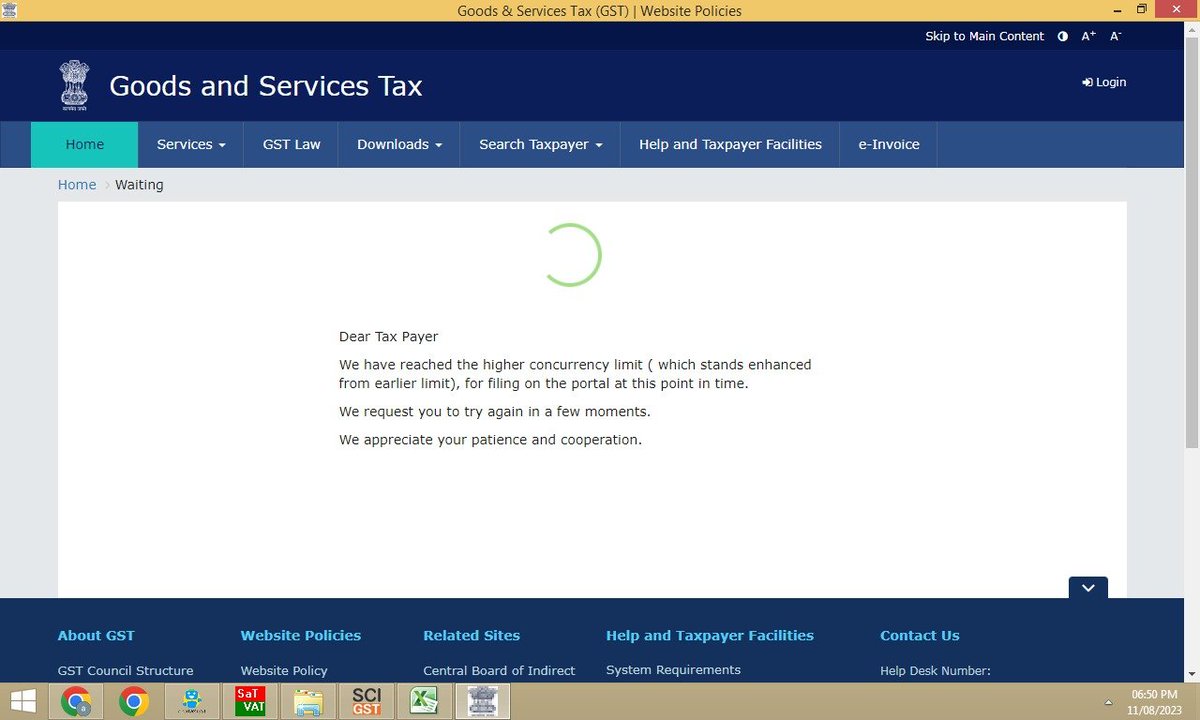Open the SCI GST taskbar app
The image size is (1200, 720).
click(x=366, y=702)
